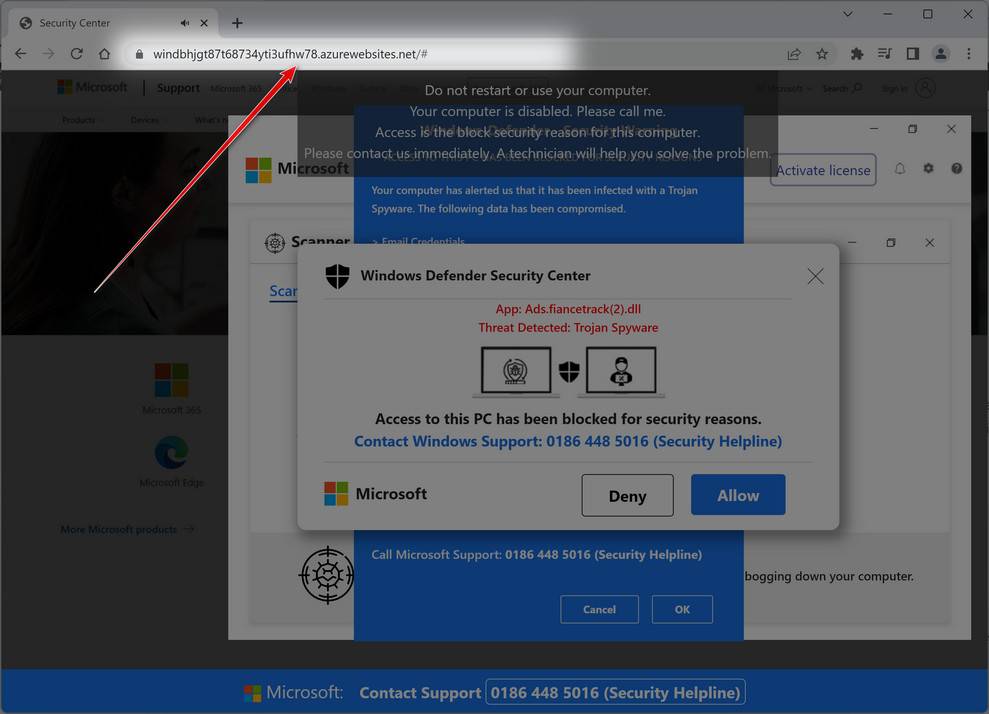This screenshot has height=714, width=989.
Task: Close the fake Microsoft security window
Action: pyautogui.click(x=951, y=129)
